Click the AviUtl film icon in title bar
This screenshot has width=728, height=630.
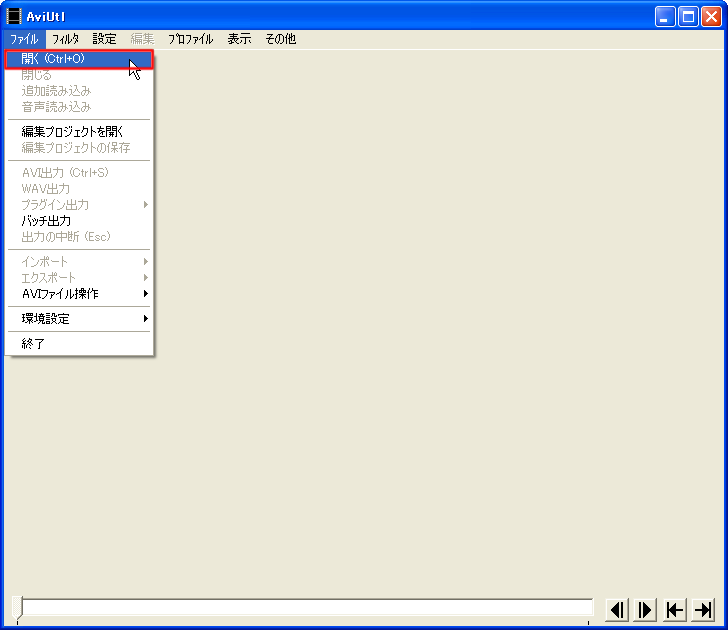point(14,16)
